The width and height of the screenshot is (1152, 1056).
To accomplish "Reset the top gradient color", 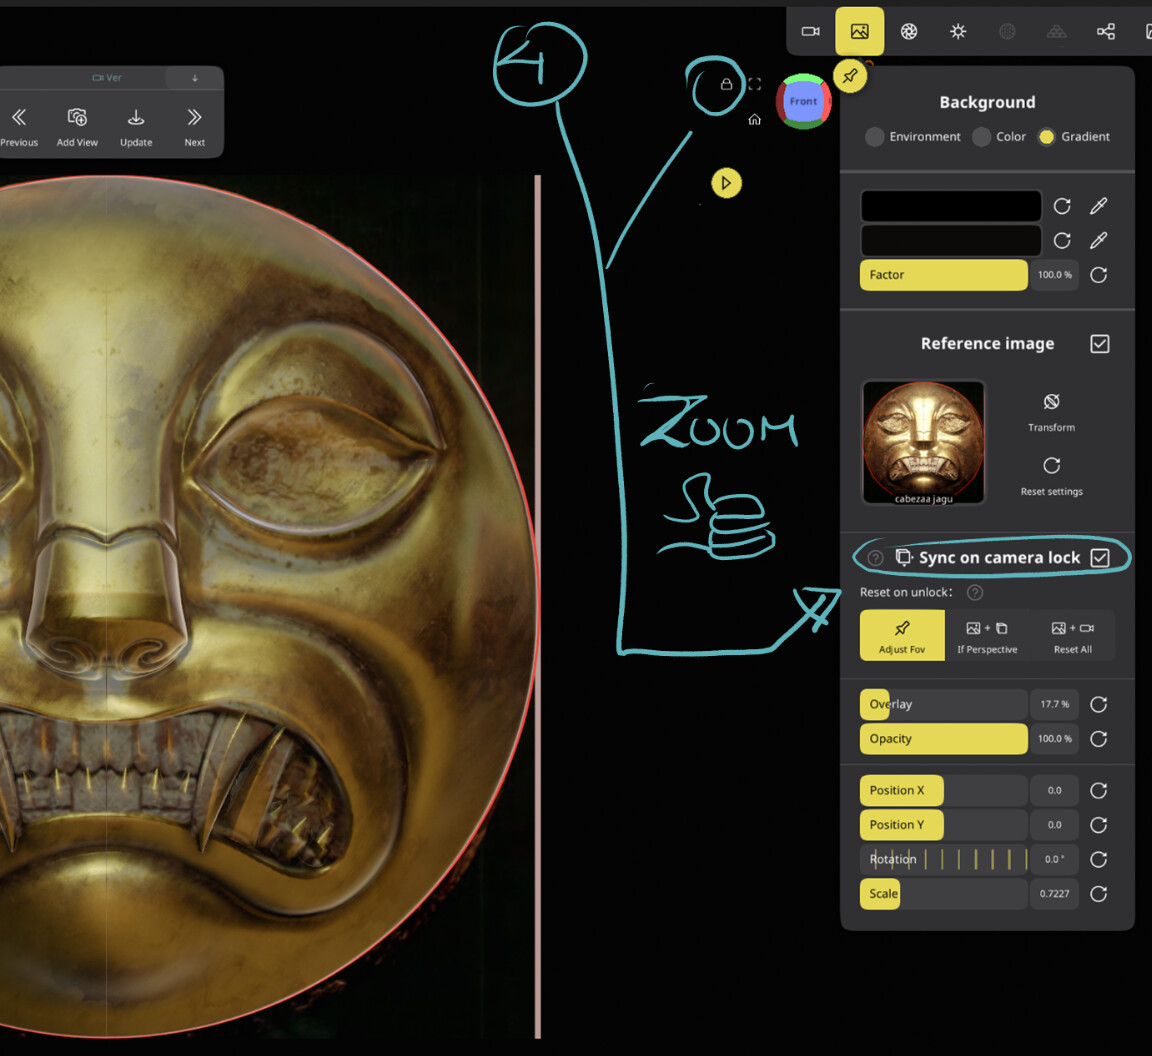I will pos(1062,206).
